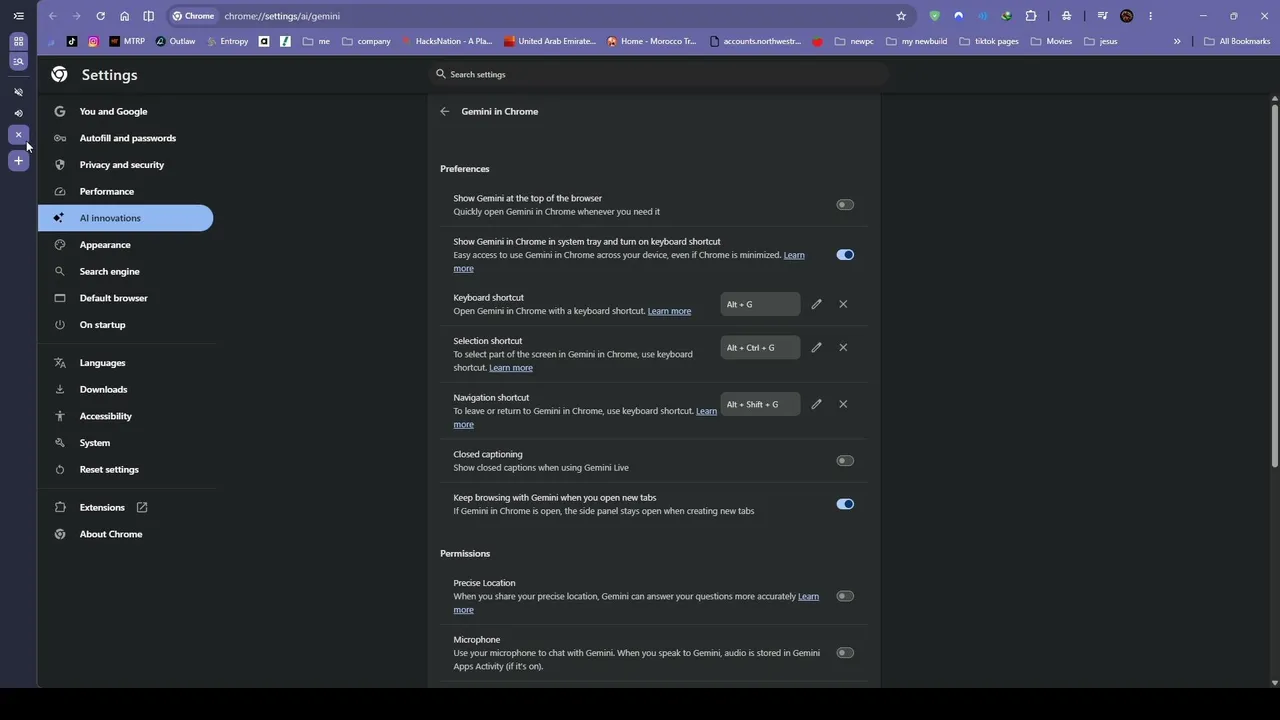The width and height of the screenshot is (1280, 720).
Task: Open the HacksNation bookmark
Action: pyautogui.click(x=447, y=41)
